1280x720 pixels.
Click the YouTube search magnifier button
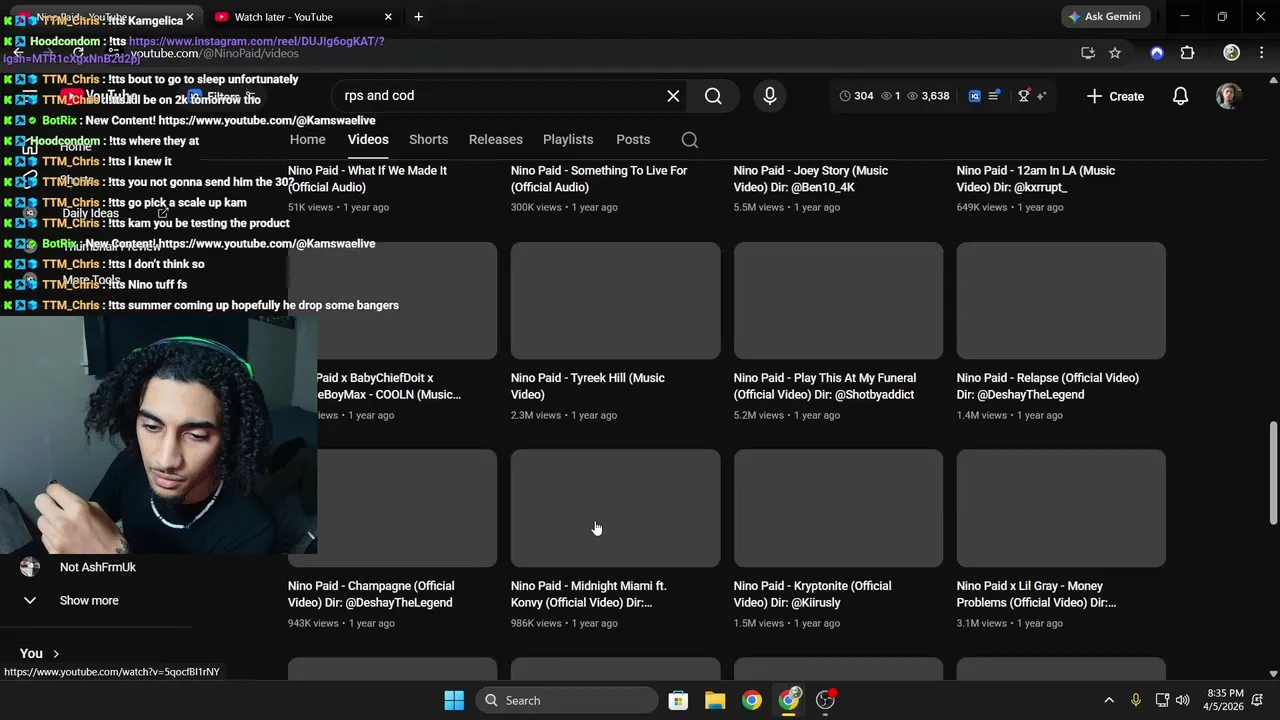pos(713,96)
